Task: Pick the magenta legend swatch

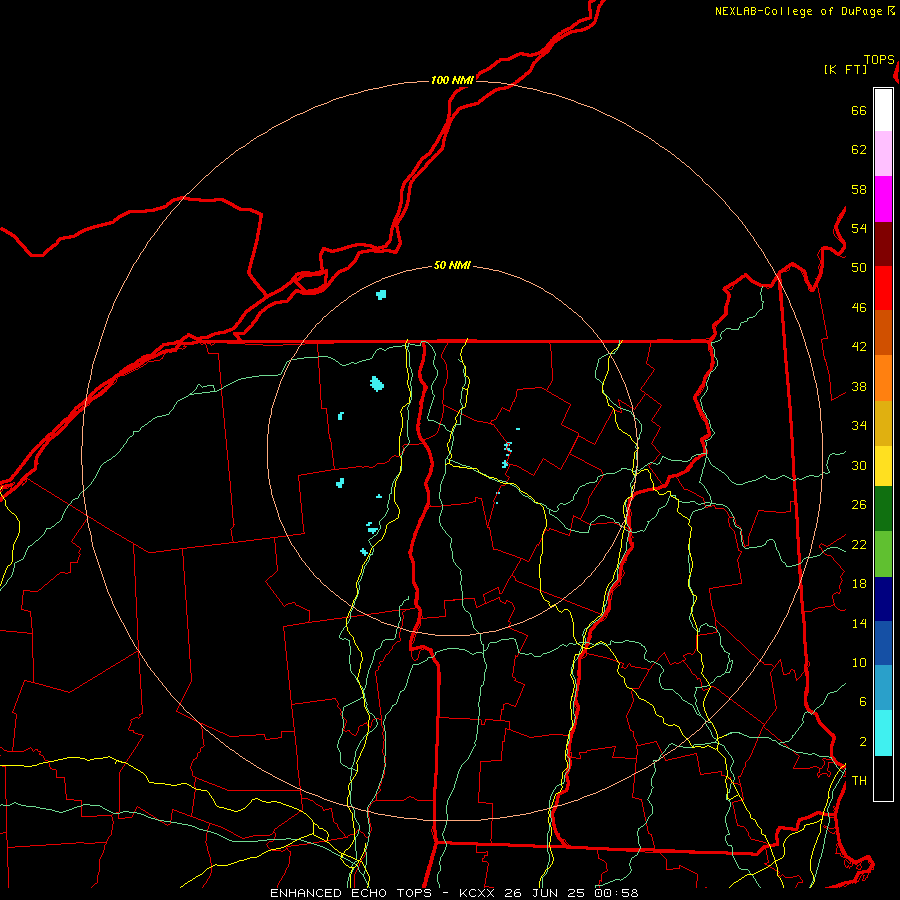Action: pyautogui.click(x=883, y=199)
